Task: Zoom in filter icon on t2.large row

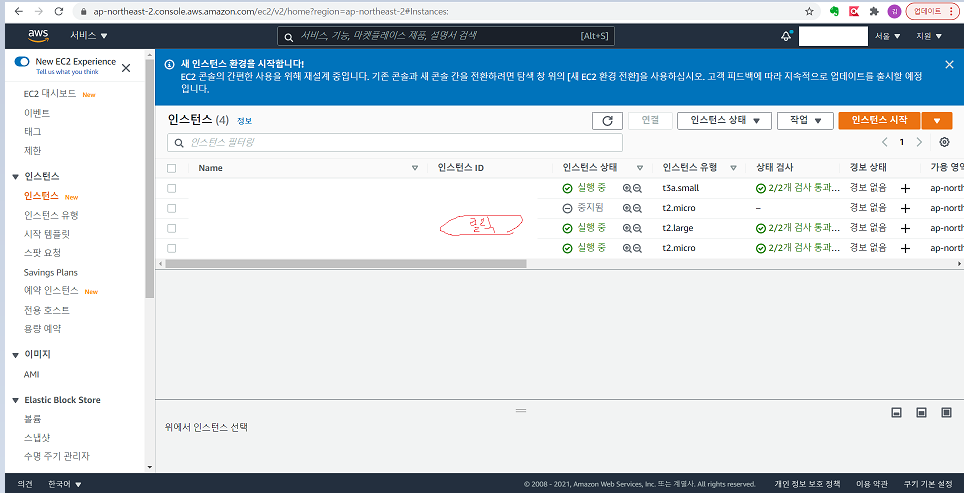Action: point(627,228)
